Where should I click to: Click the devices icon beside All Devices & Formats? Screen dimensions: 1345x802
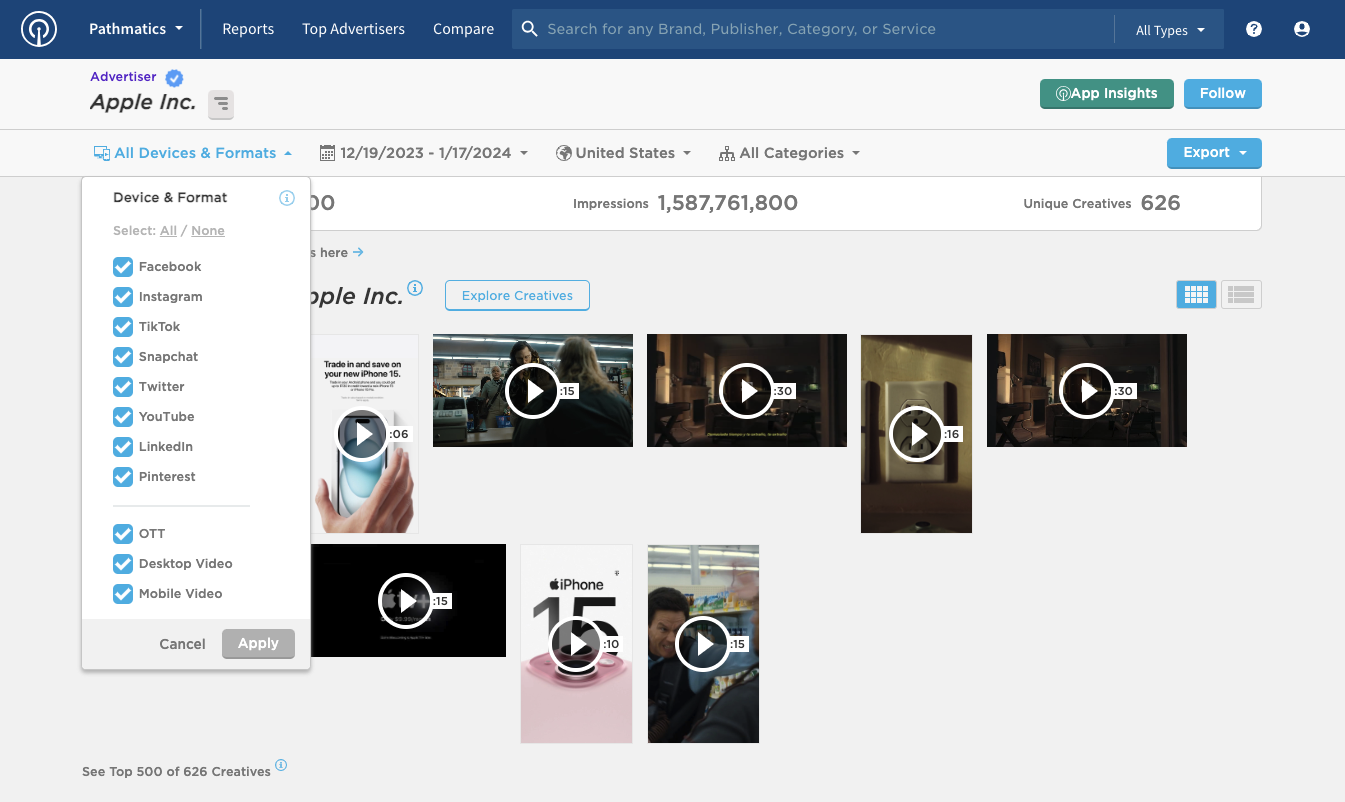coord(101,153)
